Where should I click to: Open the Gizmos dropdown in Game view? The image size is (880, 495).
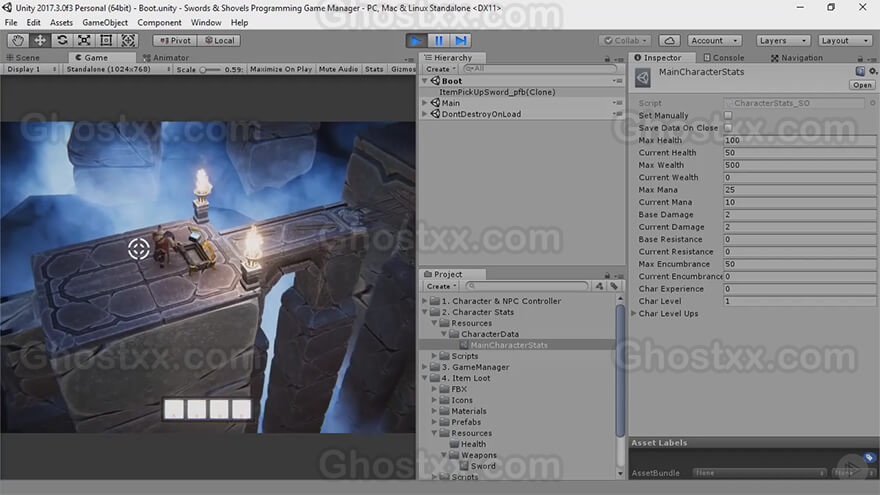pyautogui.click(x=403, y=69)
